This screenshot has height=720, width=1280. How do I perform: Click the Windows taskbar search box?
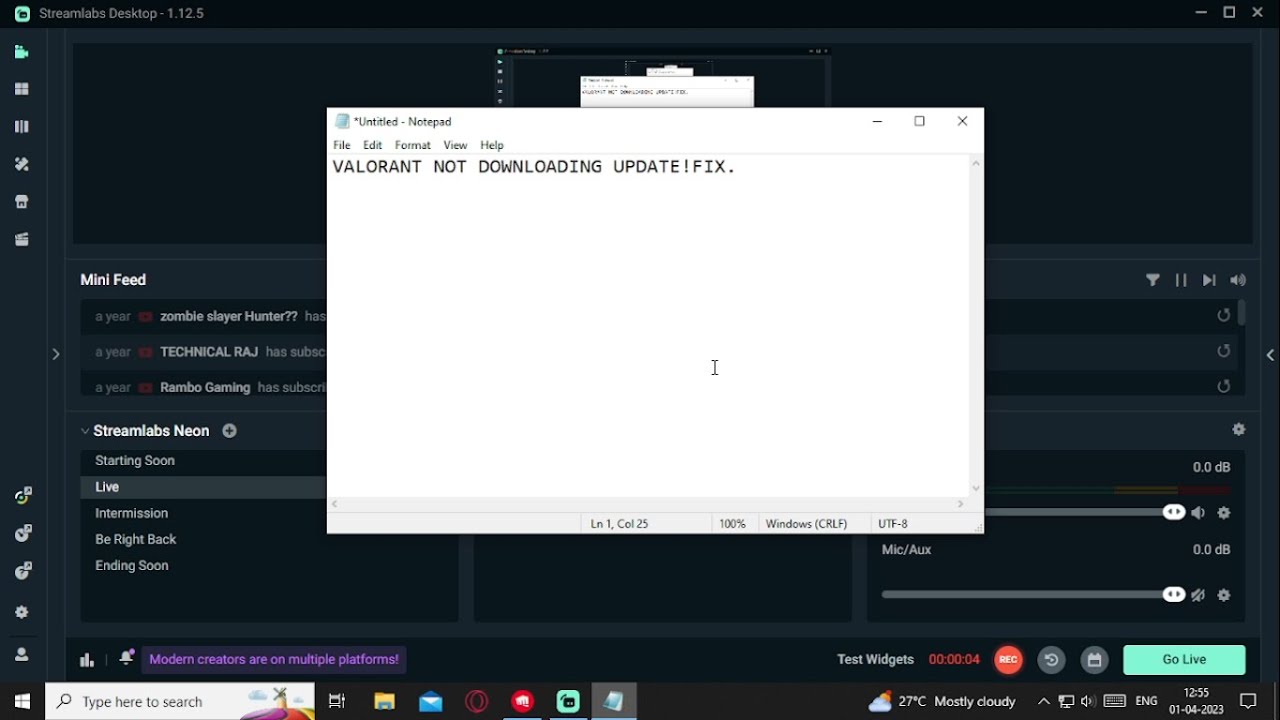point(180,701)
